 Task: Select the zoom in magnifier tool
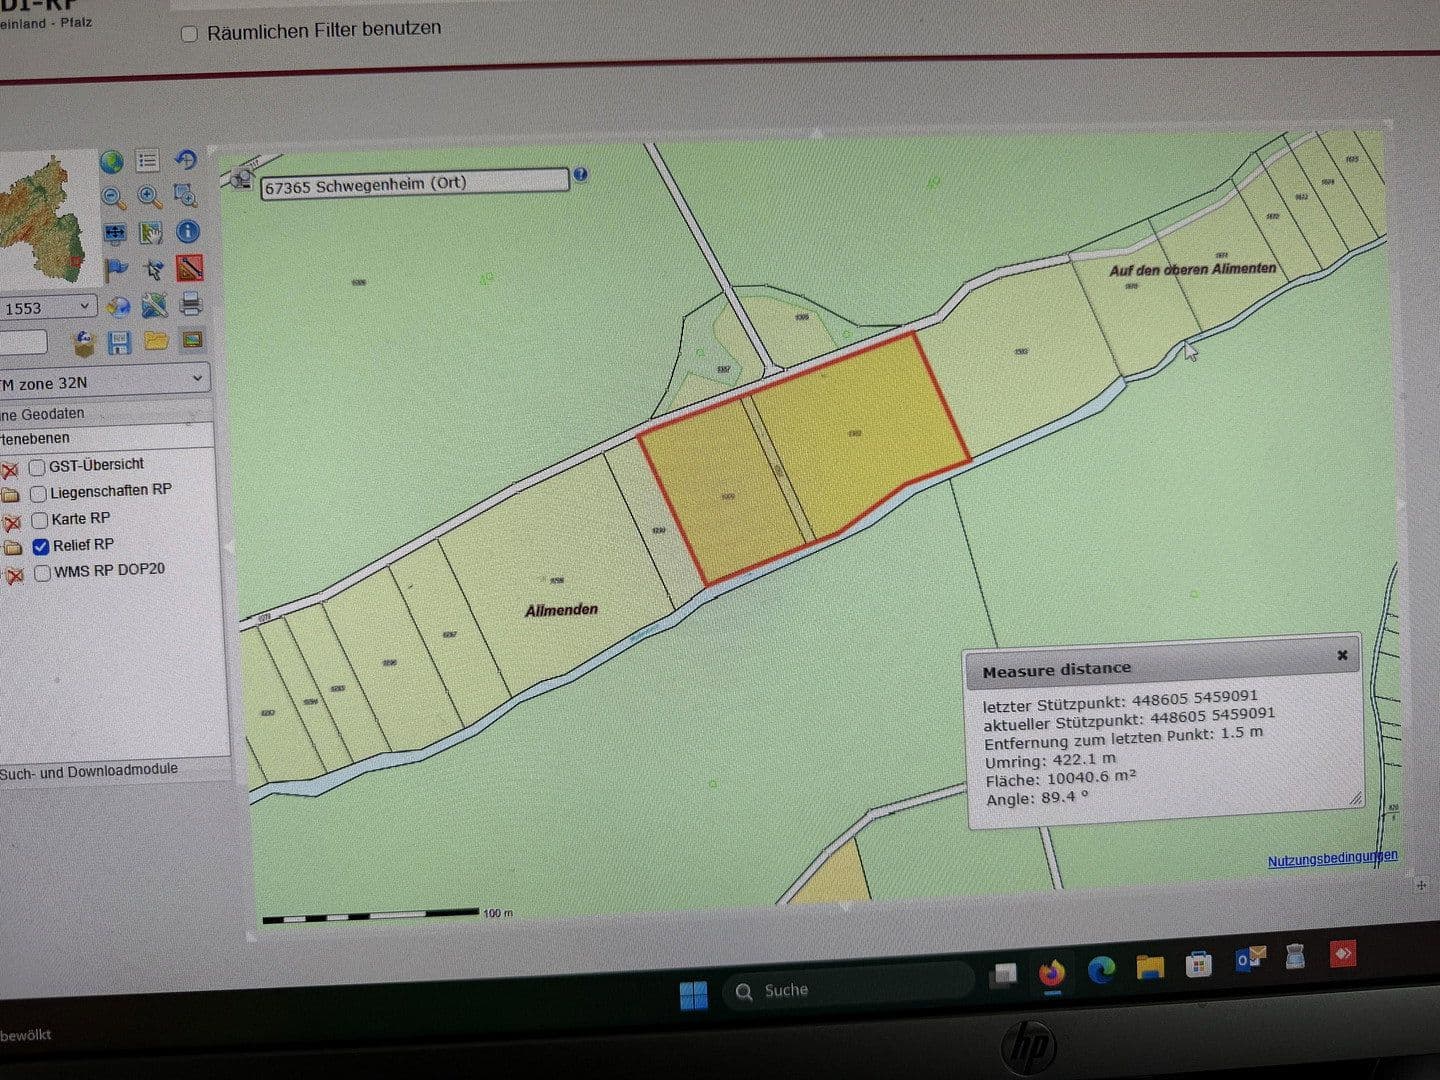(149, 196)
